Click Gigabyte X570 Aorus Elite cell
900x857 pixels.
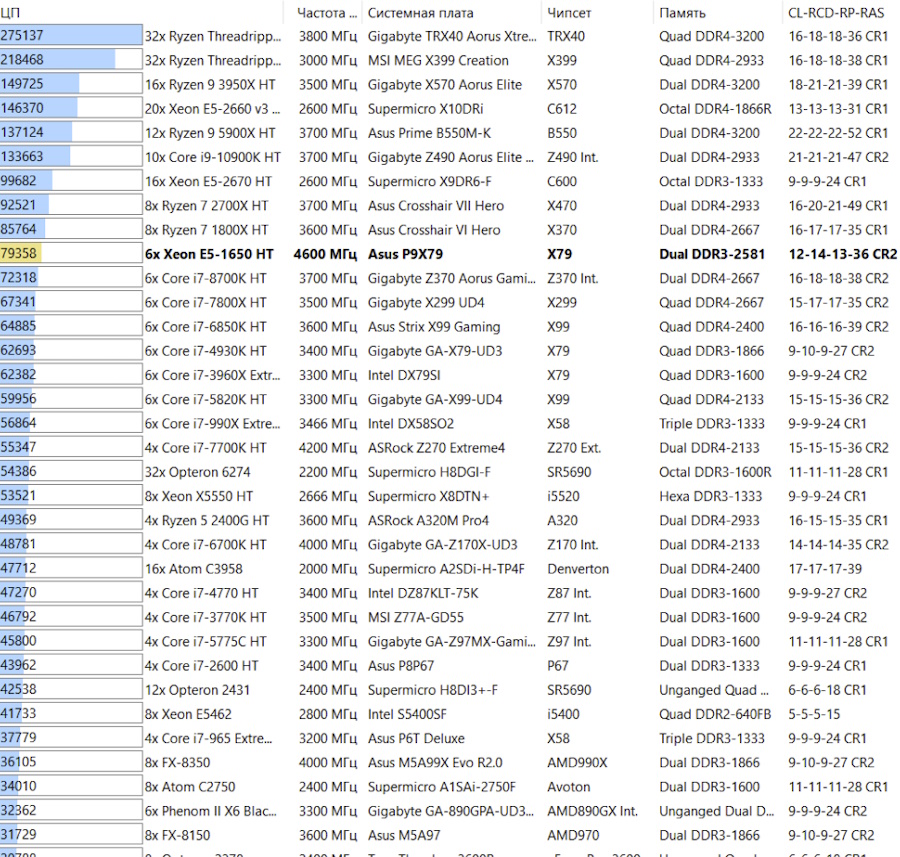pos(445,84)
